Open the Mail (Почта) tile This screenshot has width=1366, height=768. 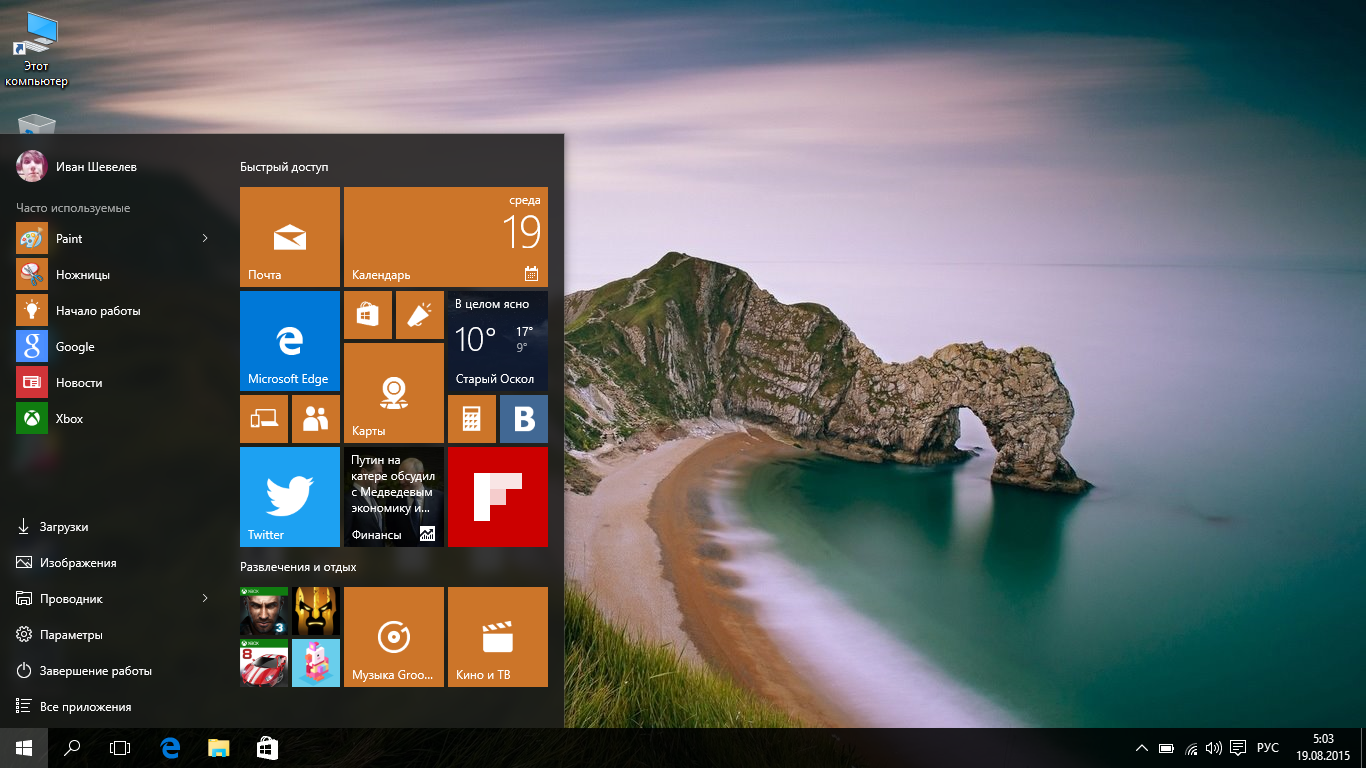[290, 237]
